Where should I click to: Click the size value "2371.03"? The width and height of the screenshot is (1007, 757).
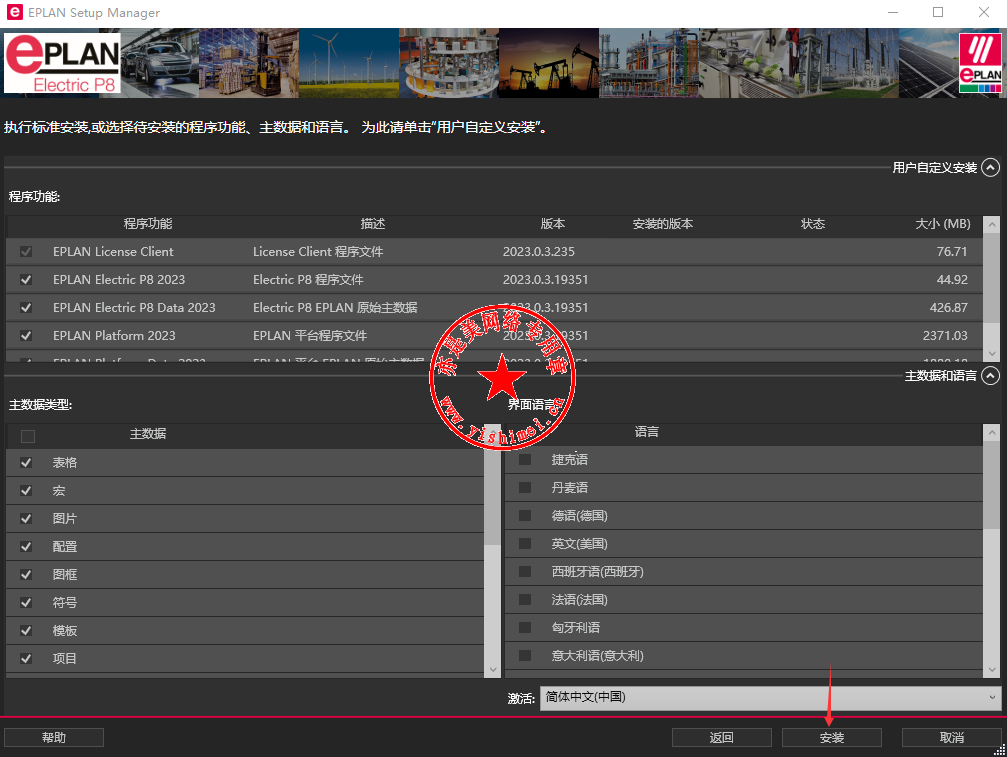[945, 336]
